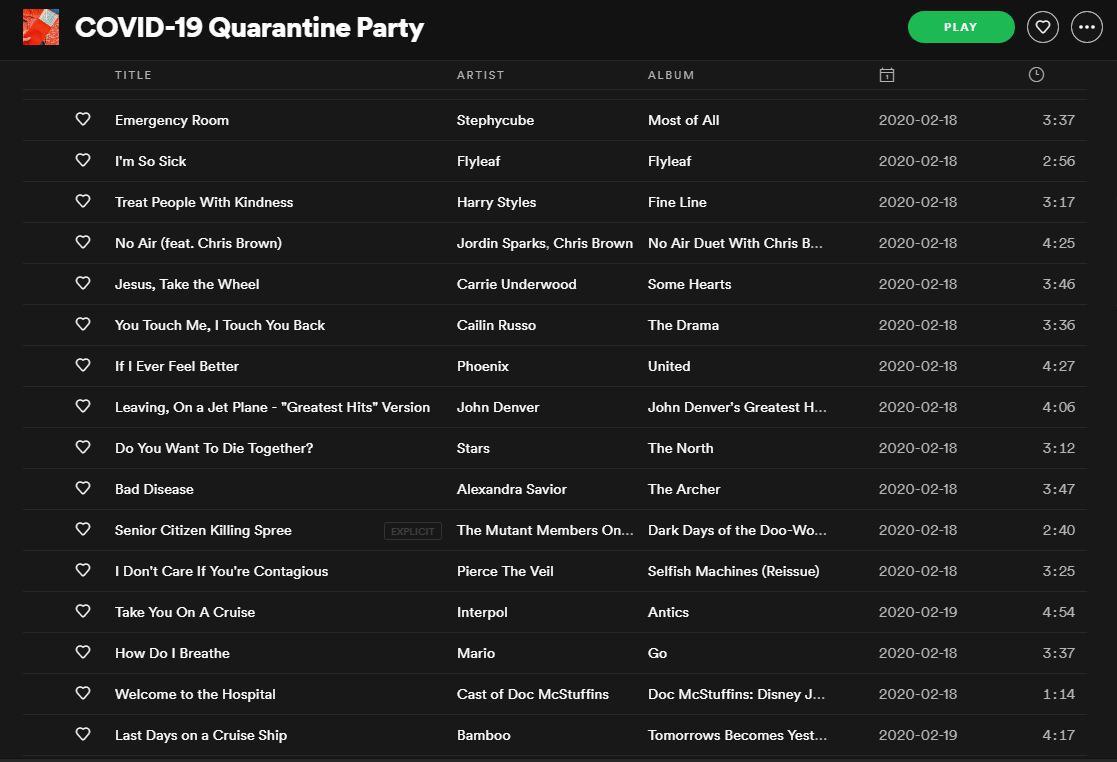This screenshot has width=1117, height=762.
Task: Open artist Chris Brown
Action: click(x=593, y=244)
